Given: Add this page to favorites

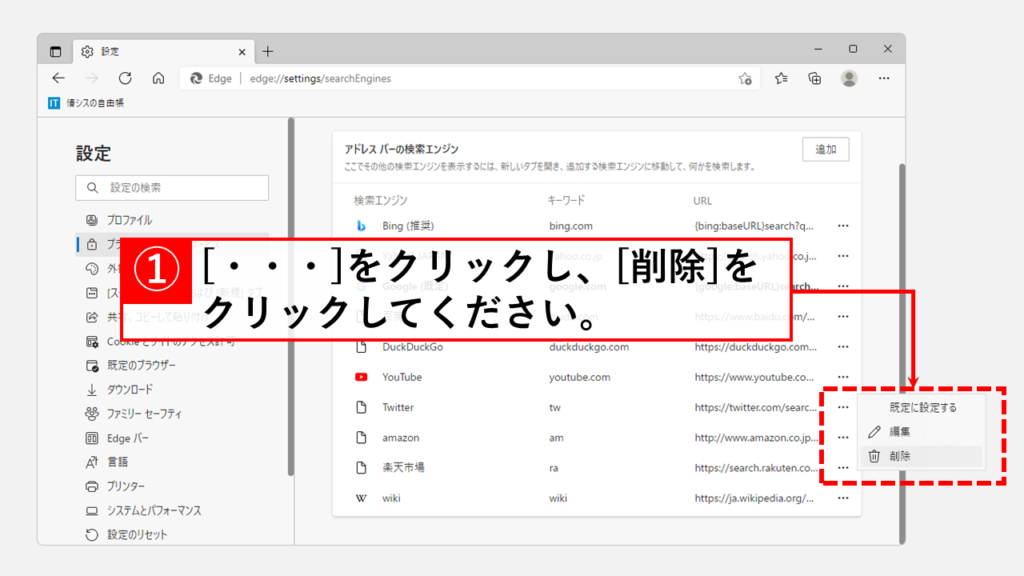Looking at the screenshot, I should (x=745, y=78).
